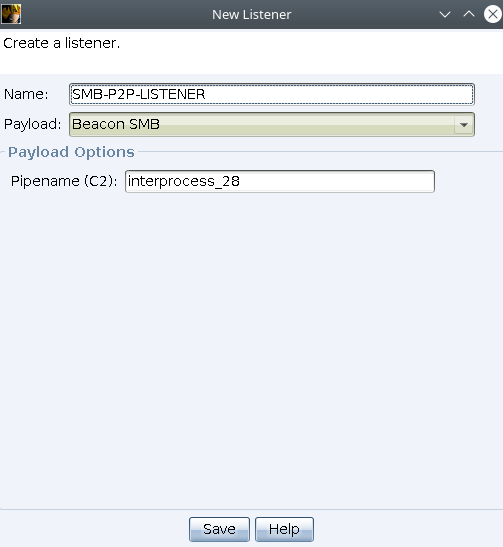Viewport: 503px width, 547px height.
Task: Click the 'Name:' label
Action: (x=26, y=94)
